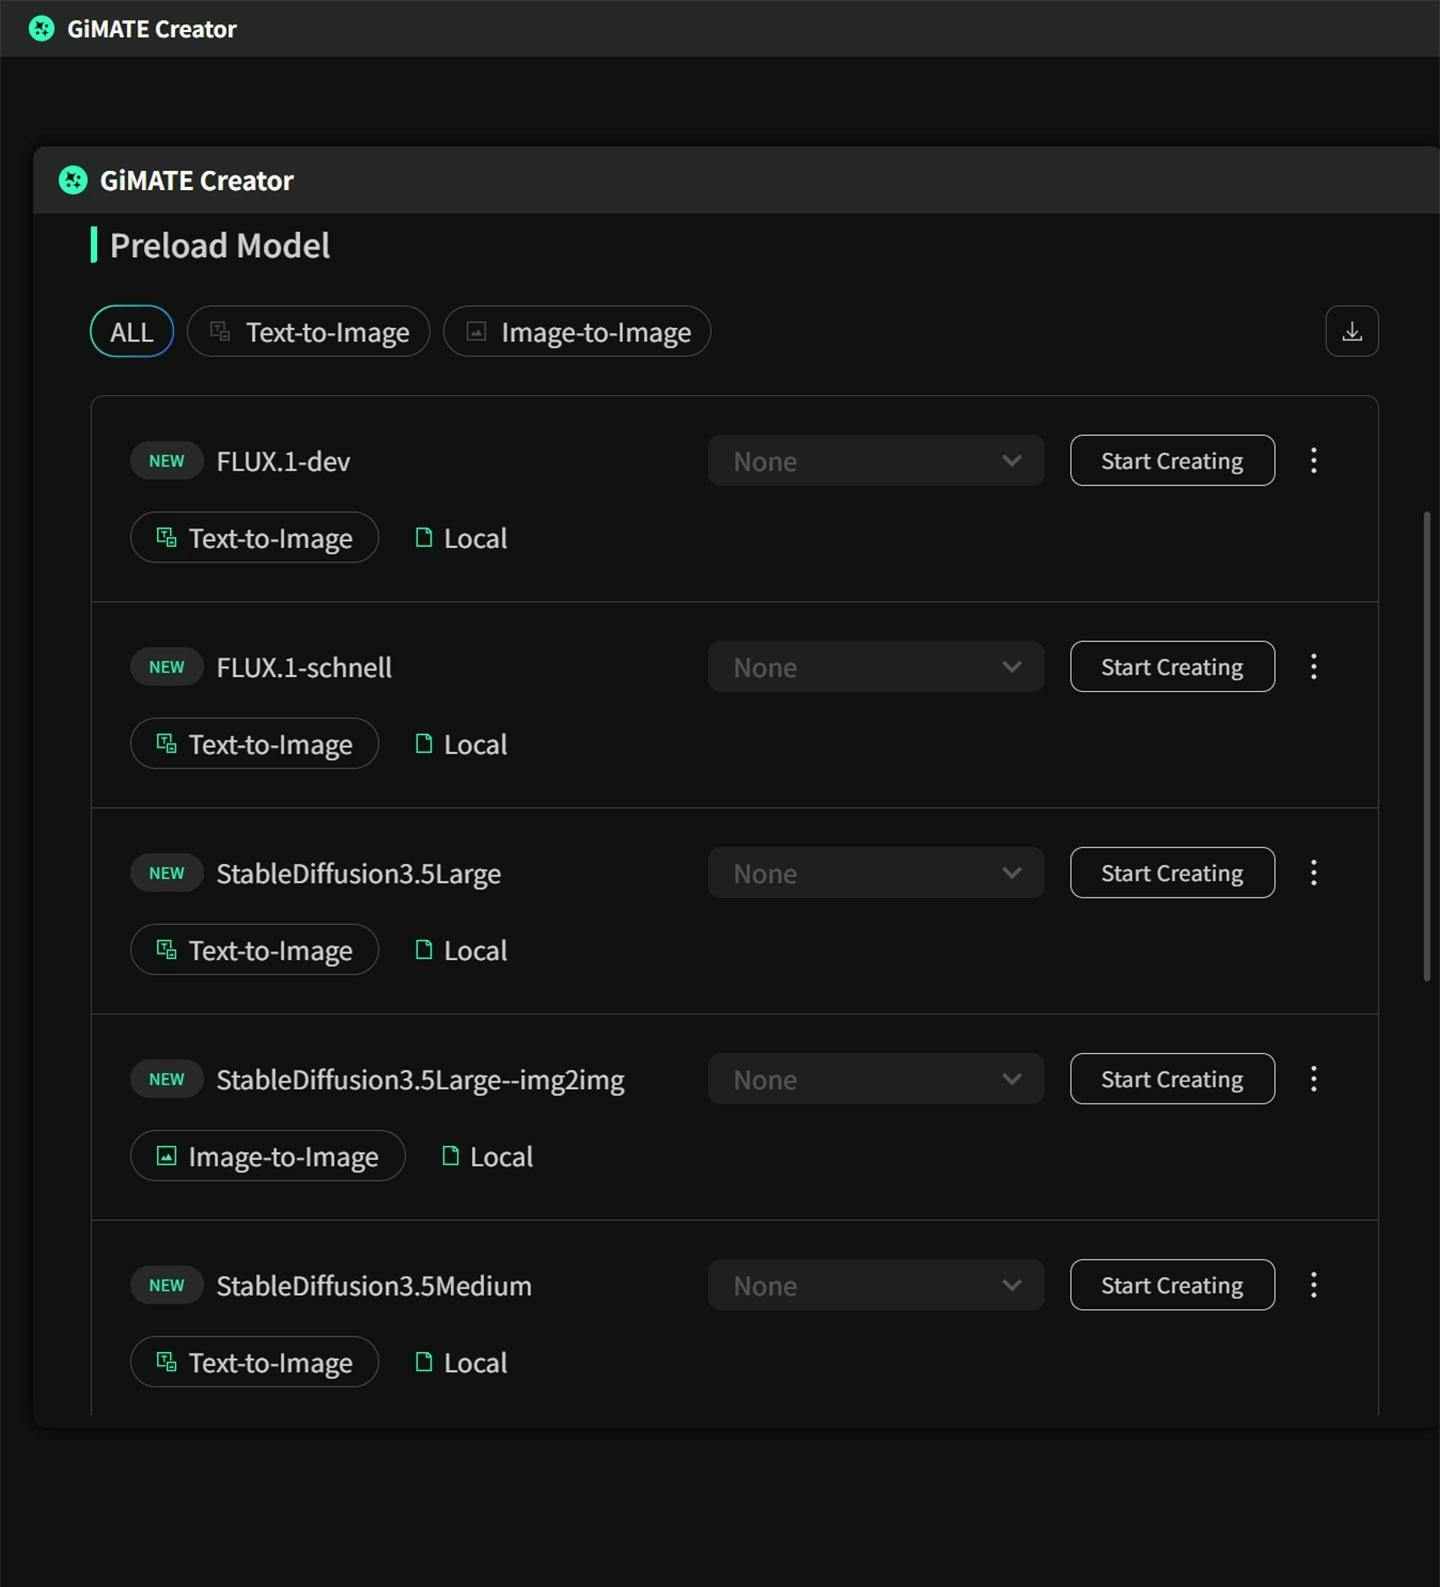Viewport: 1440px width, 1587px height.
Task: Open more options for FLUX.1-dev
Action: pyautogui.click(x=1314, y=460)
